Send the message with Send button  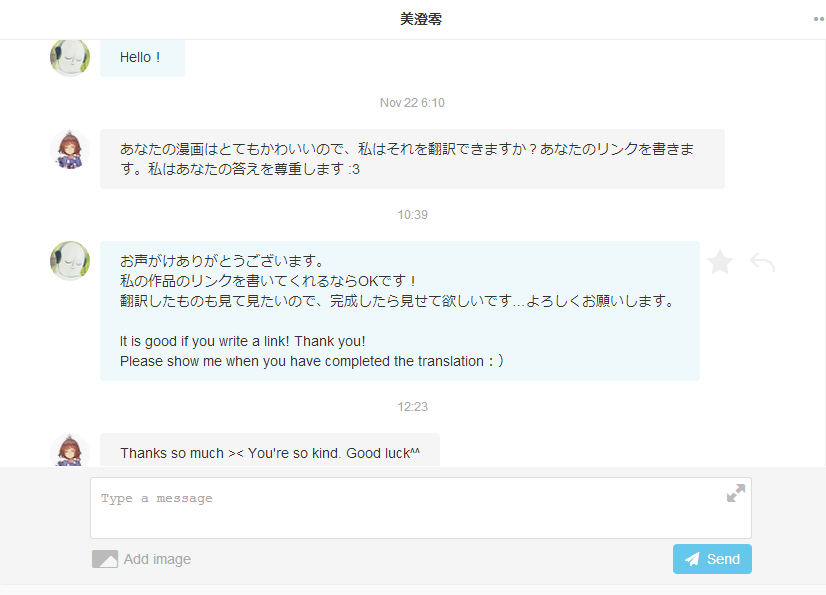coord(712,559)
